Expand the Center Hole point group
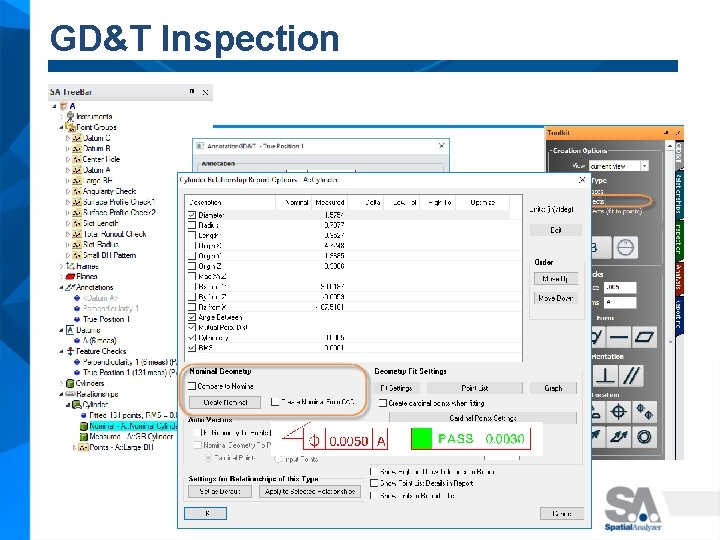Screen dimensions: 720x540 click(68, 159)
